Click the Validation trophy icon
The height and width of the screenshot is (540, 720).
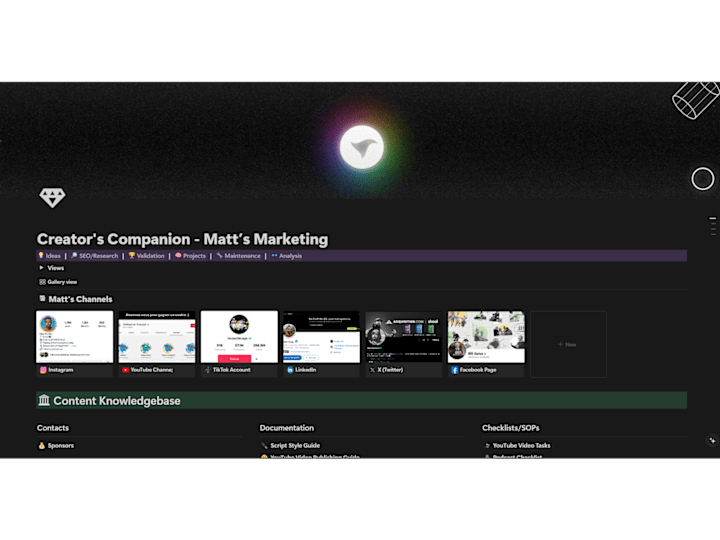tap(131, 255)
